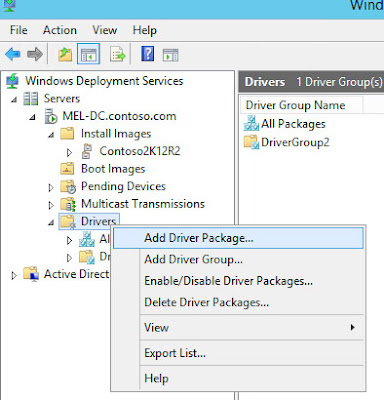Image resolution: width=384 pixels, height=400 pixels.
Task: Click the Servers node icon
Action: tap(31, 99)
